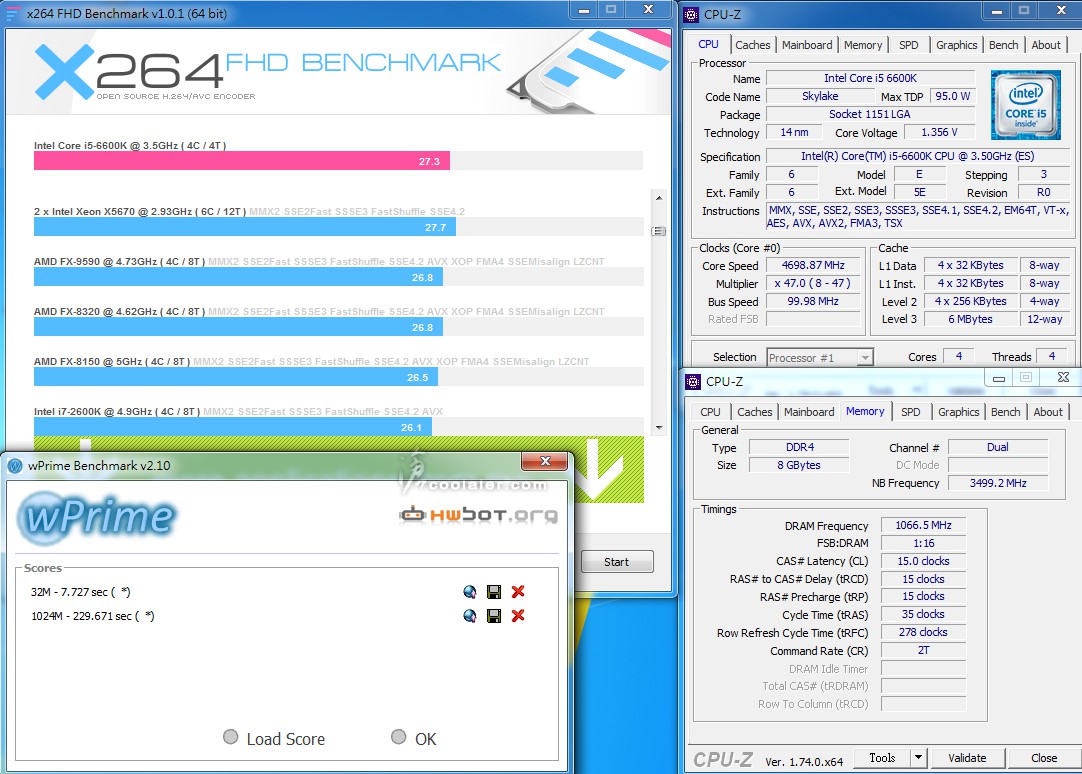Click the memory Type DDR4 field

click(799, 447)
